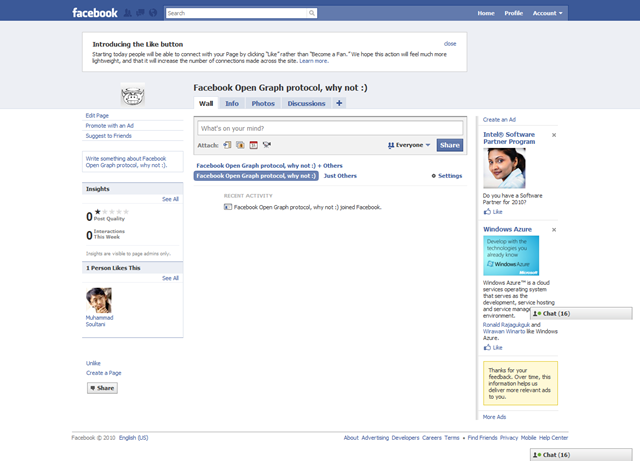Open Muhammad Soultani's profile photo

[x=99, y=300]
